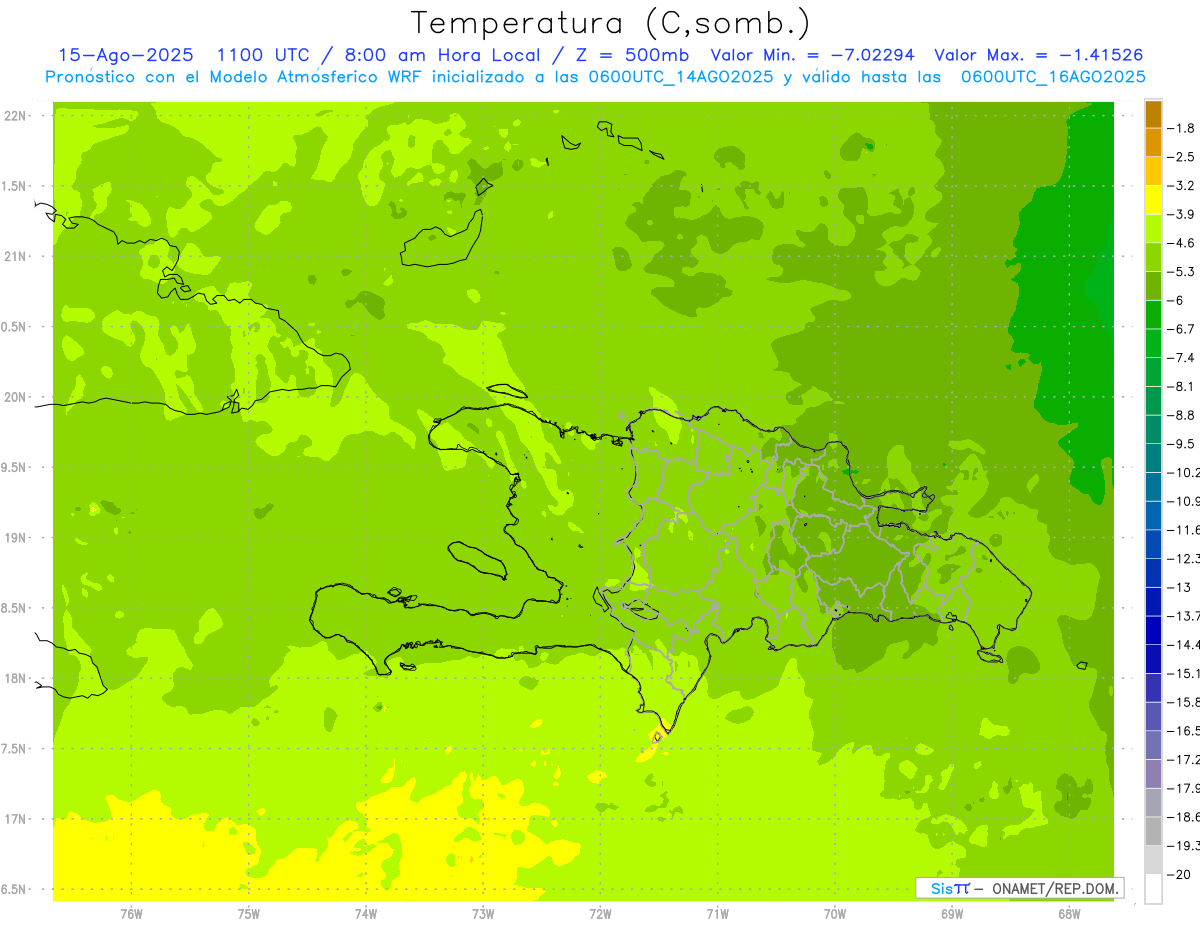The height and width of the screenshot is (927, 1200).
Task: Click the legend swatch between -2.5 and -3.2
Action: click(1153, 171)
